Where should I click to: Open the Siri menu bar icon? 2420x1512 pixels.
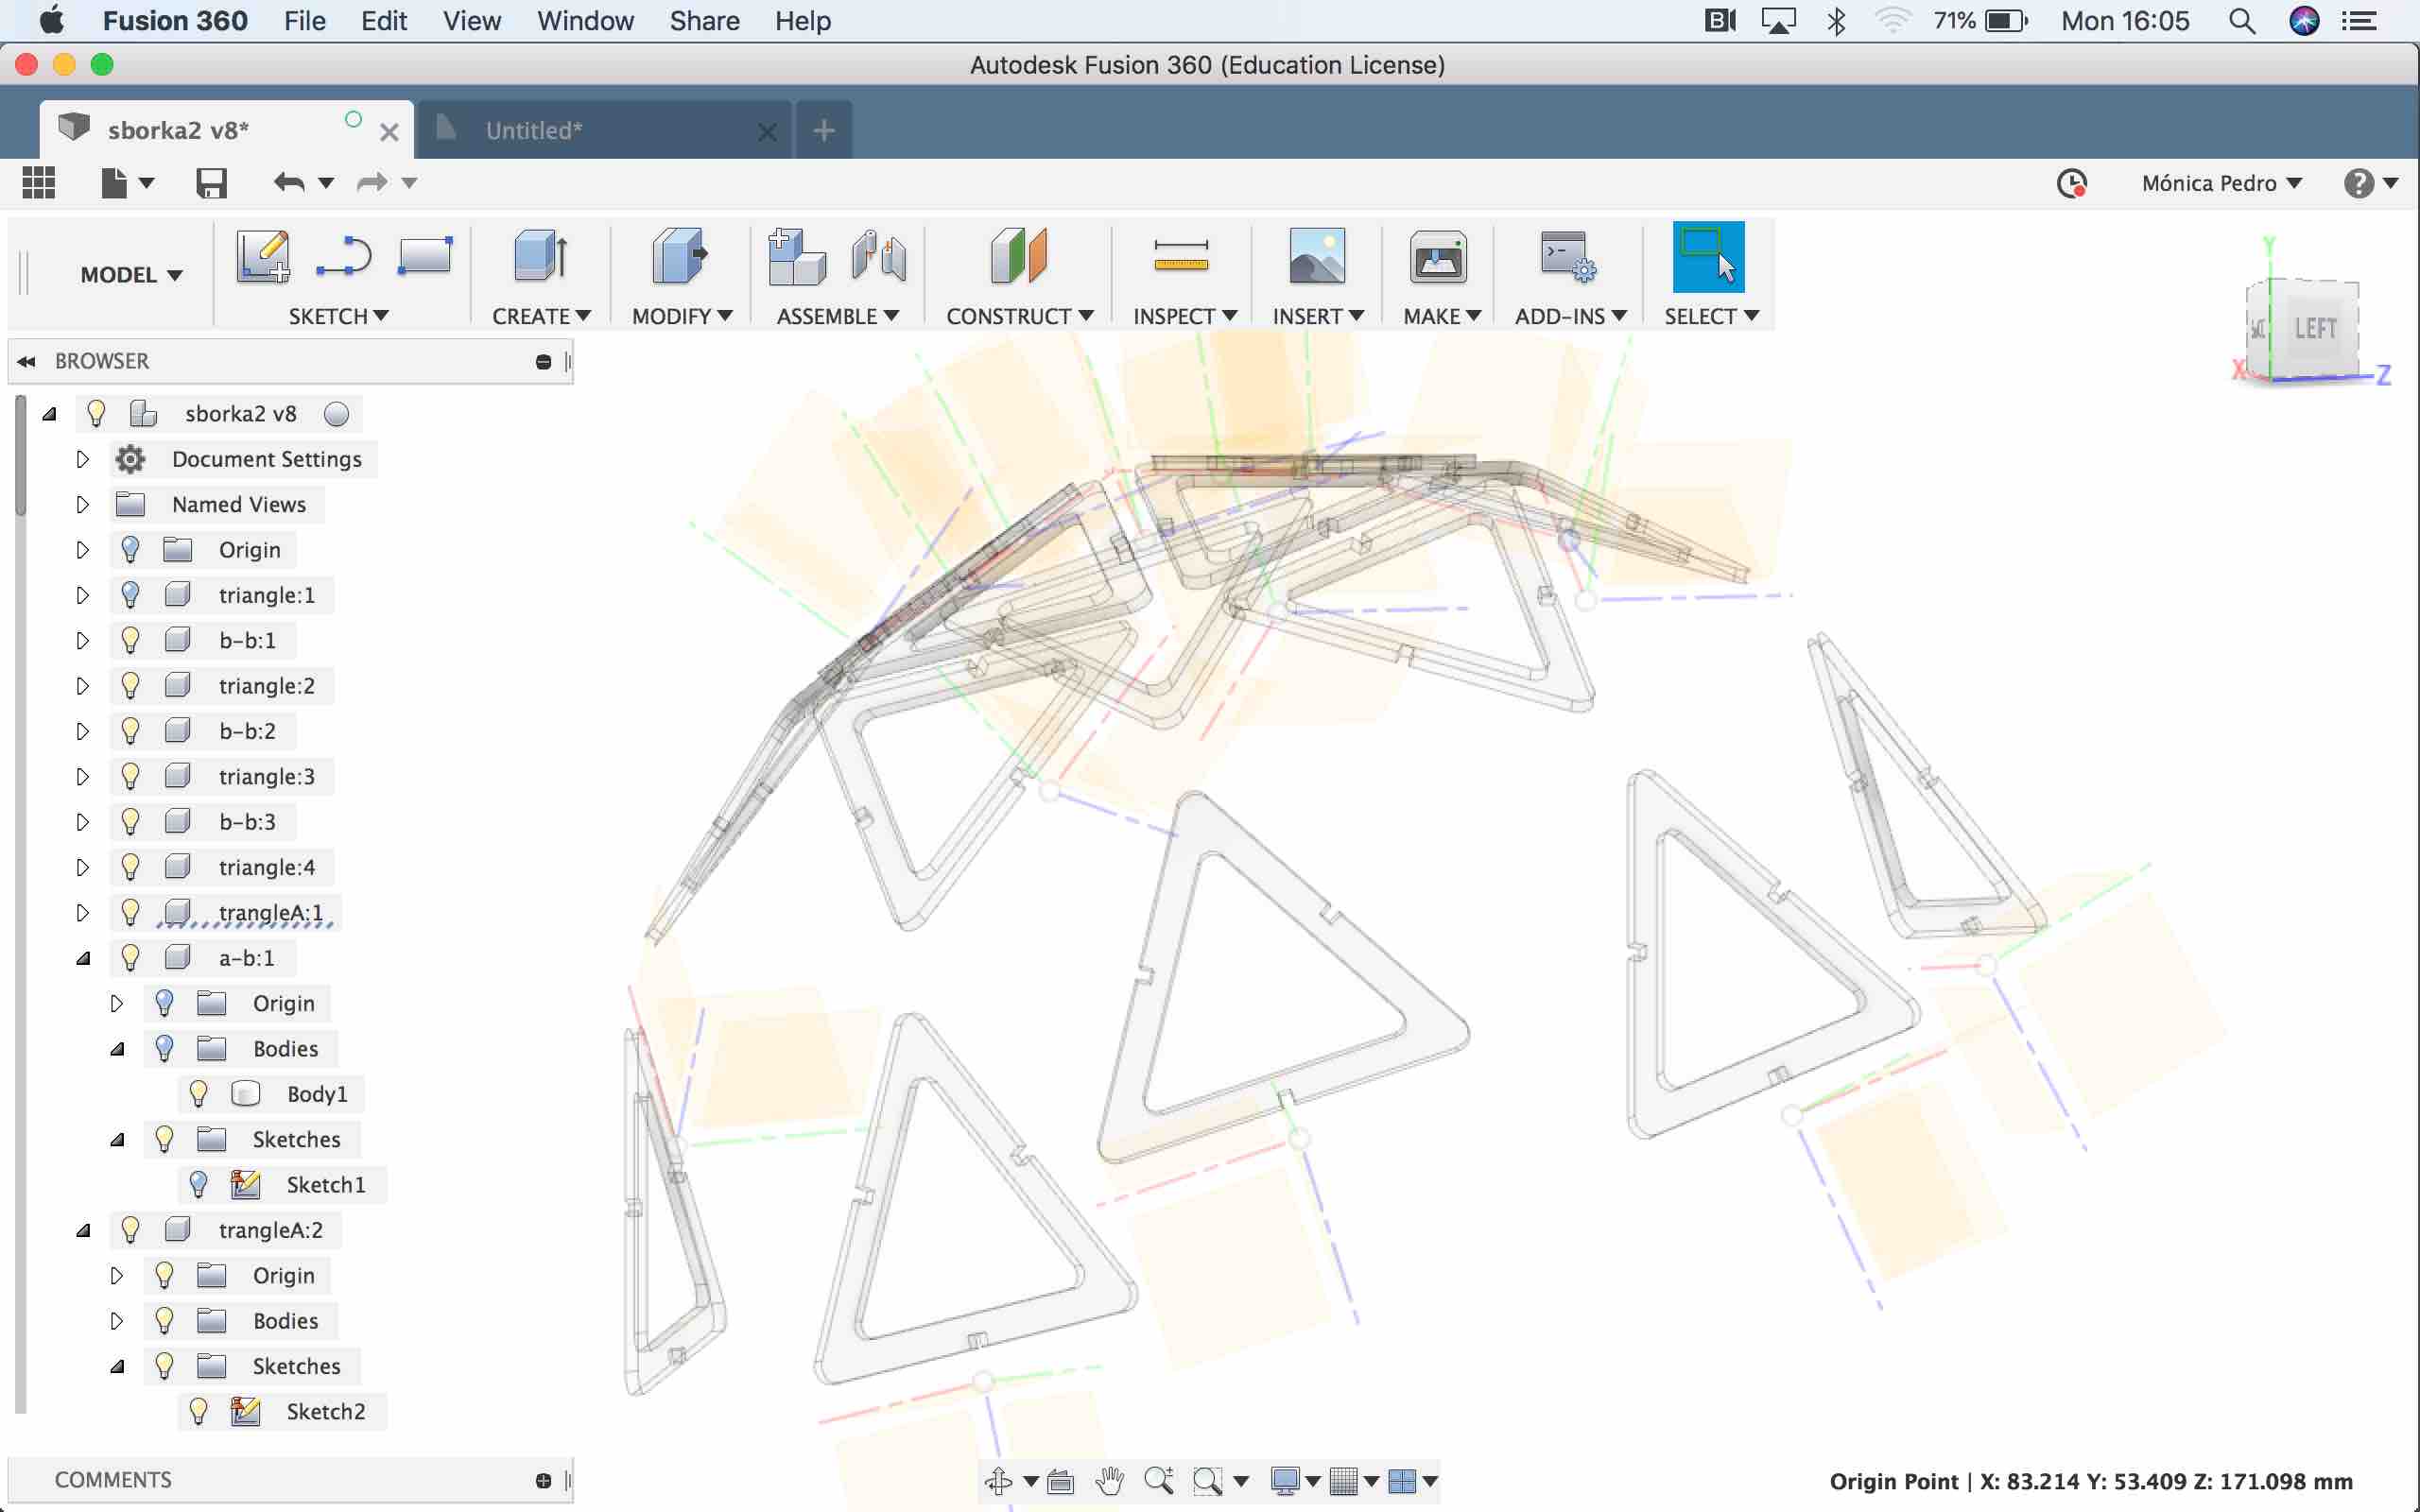tap(2304, 21)
